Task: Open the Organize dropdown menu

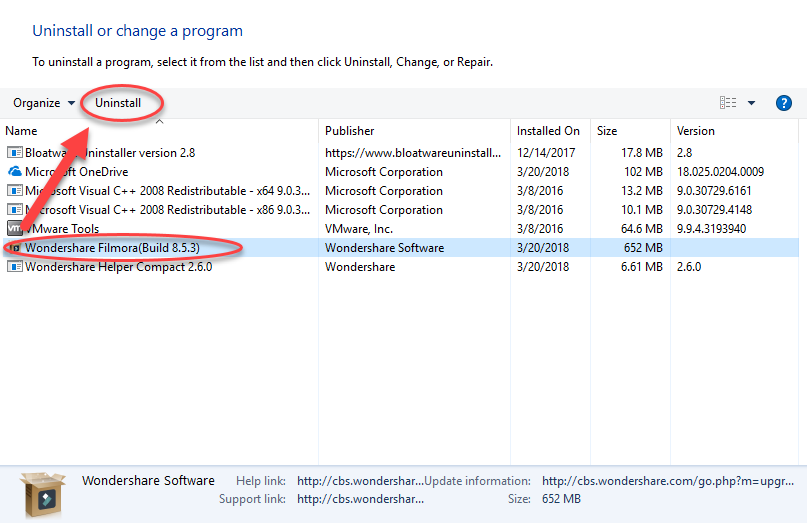Action: 44,103
